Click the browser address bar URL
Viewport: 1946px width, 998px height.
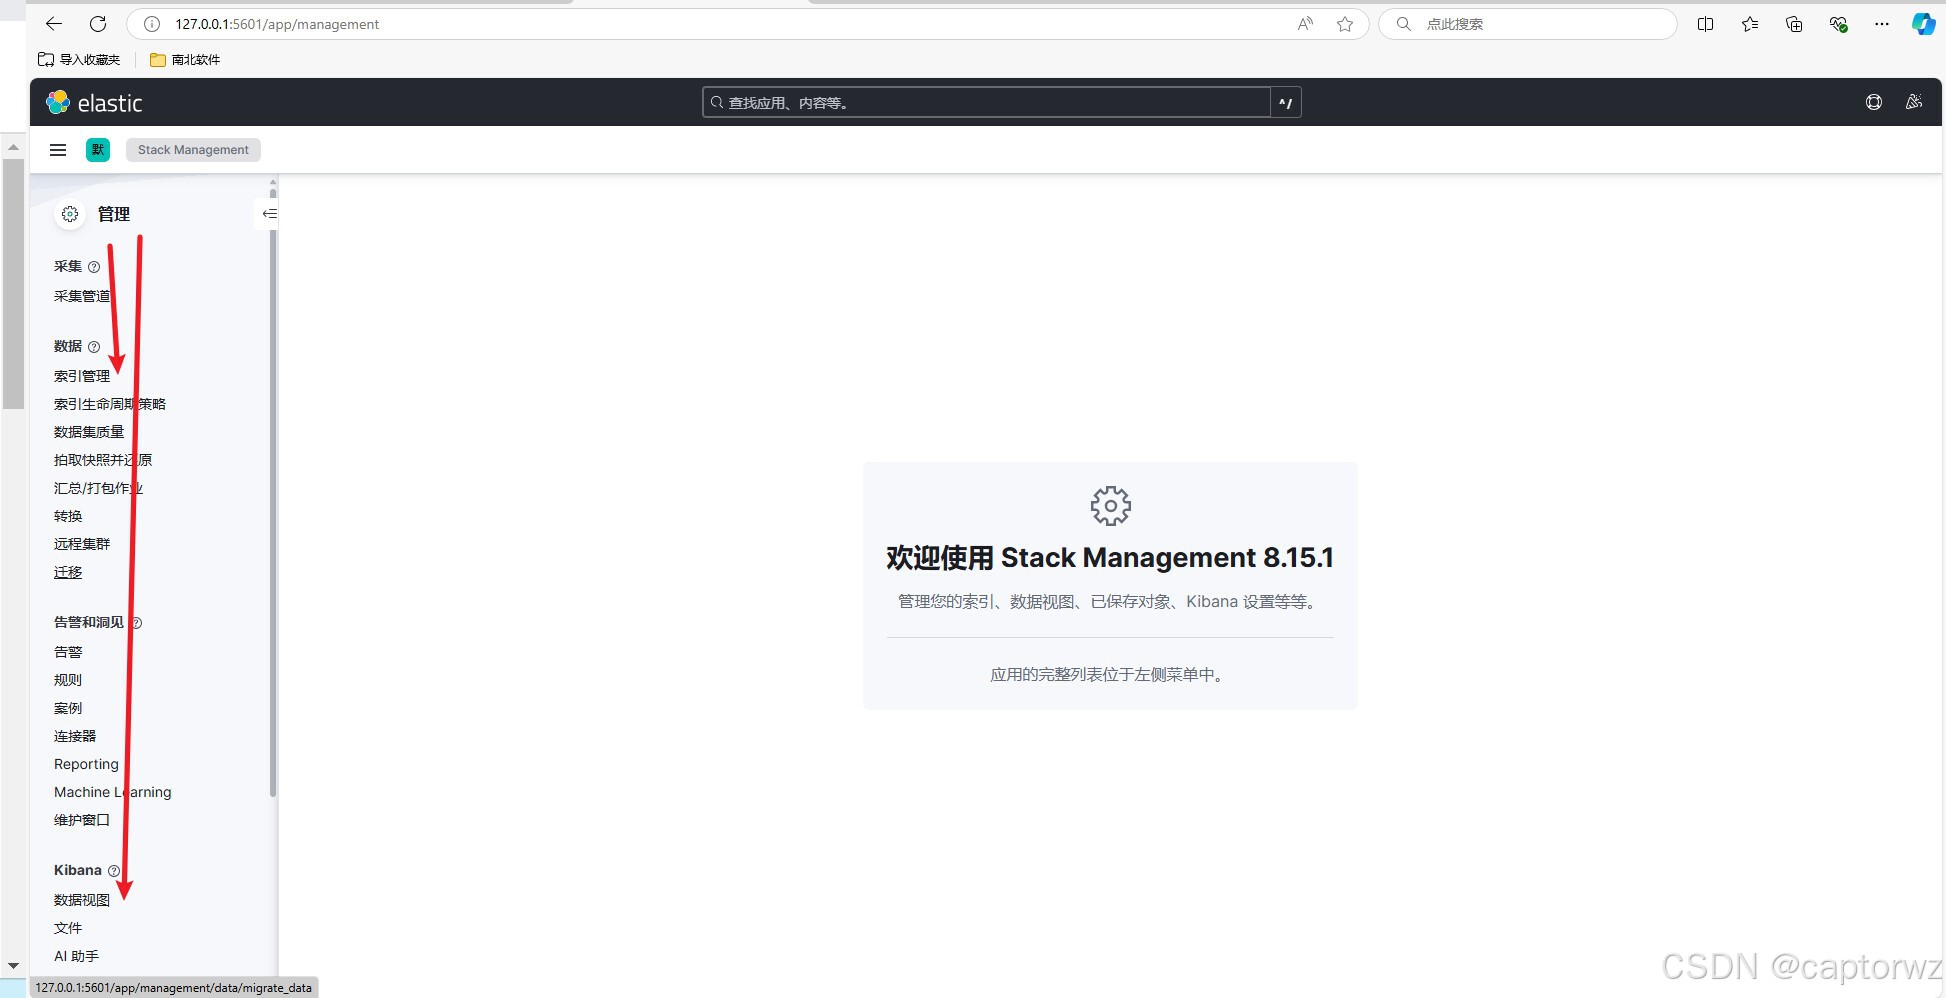(277, 24)
